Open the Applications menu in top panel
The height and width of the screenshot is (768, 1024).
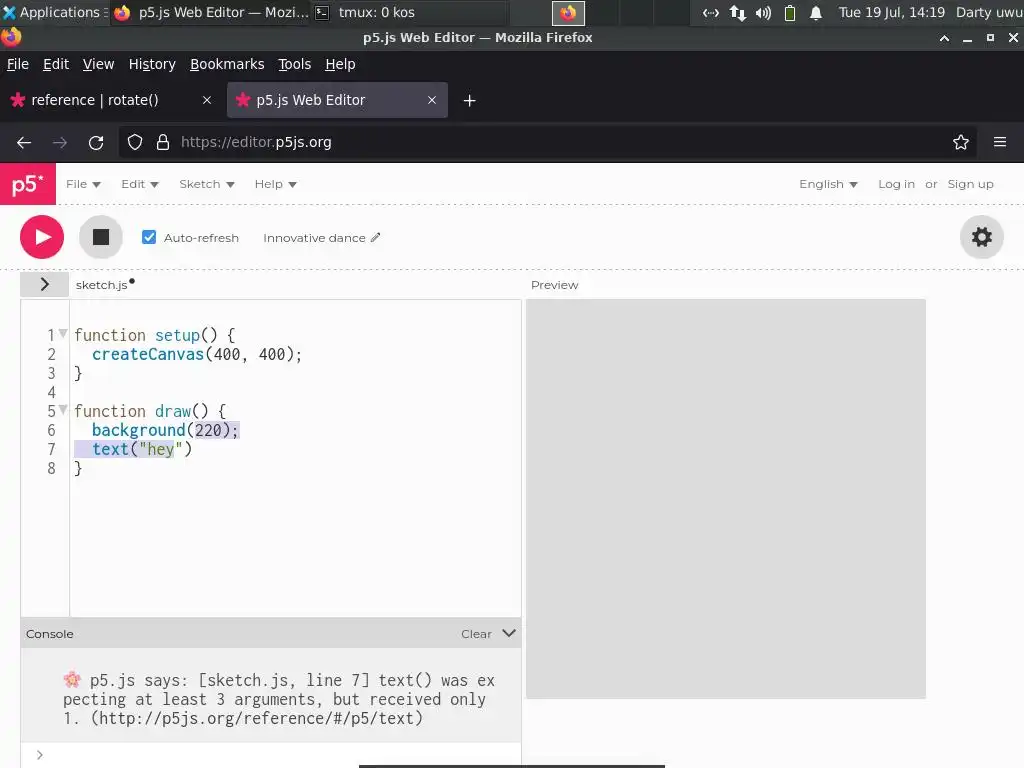tap(54, 12)
